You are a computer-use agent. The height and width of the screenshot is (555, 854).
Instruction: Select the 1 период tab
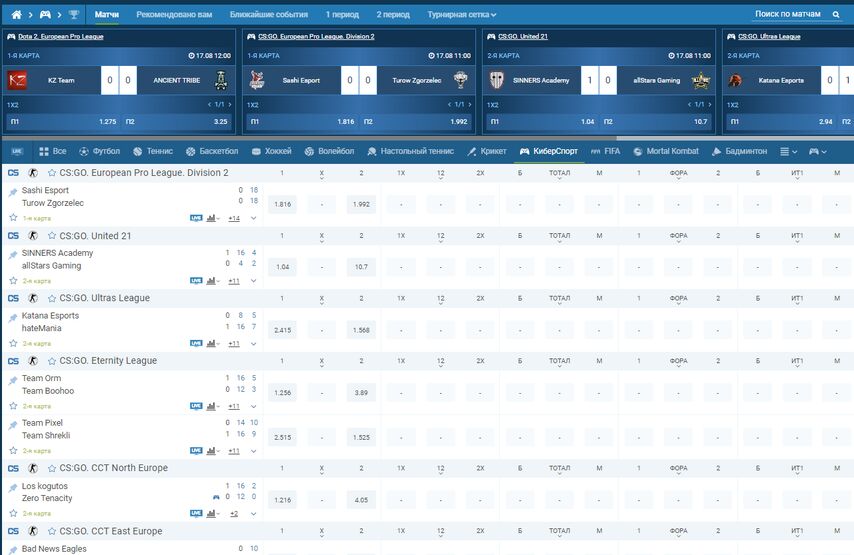coord(342,15)
